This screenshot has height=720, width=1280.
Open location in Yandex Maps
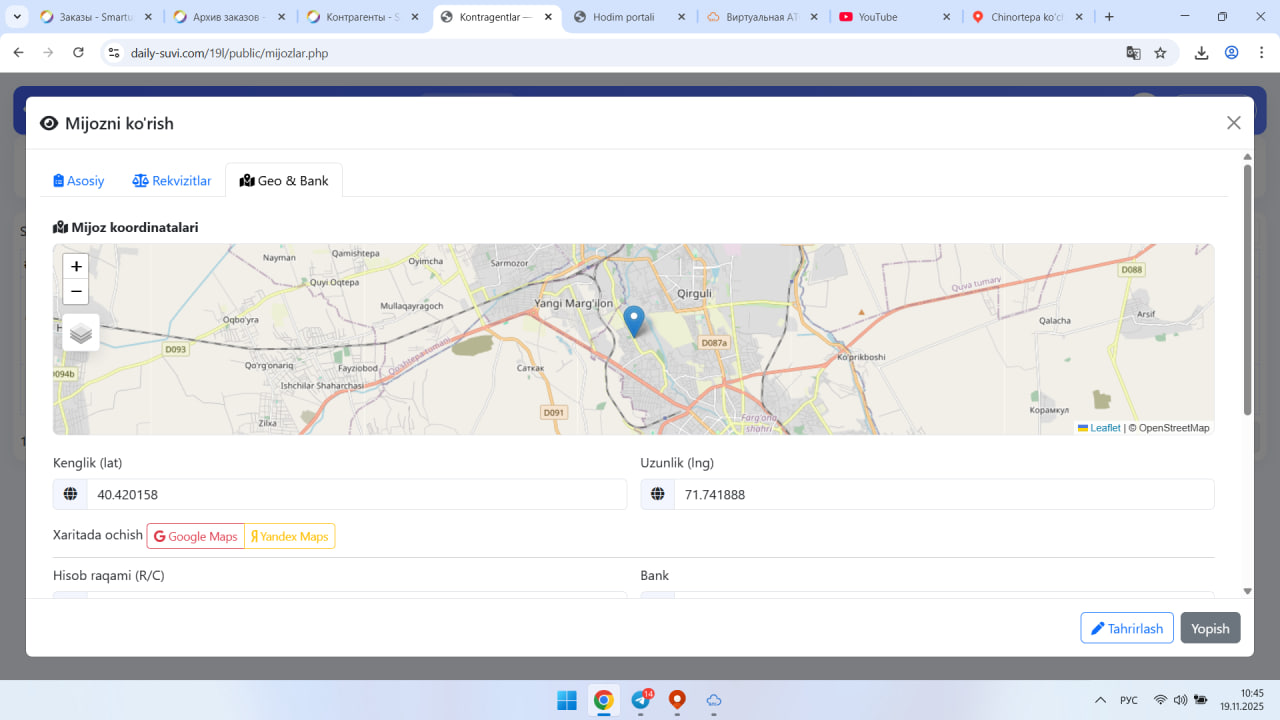pos(290,536)
